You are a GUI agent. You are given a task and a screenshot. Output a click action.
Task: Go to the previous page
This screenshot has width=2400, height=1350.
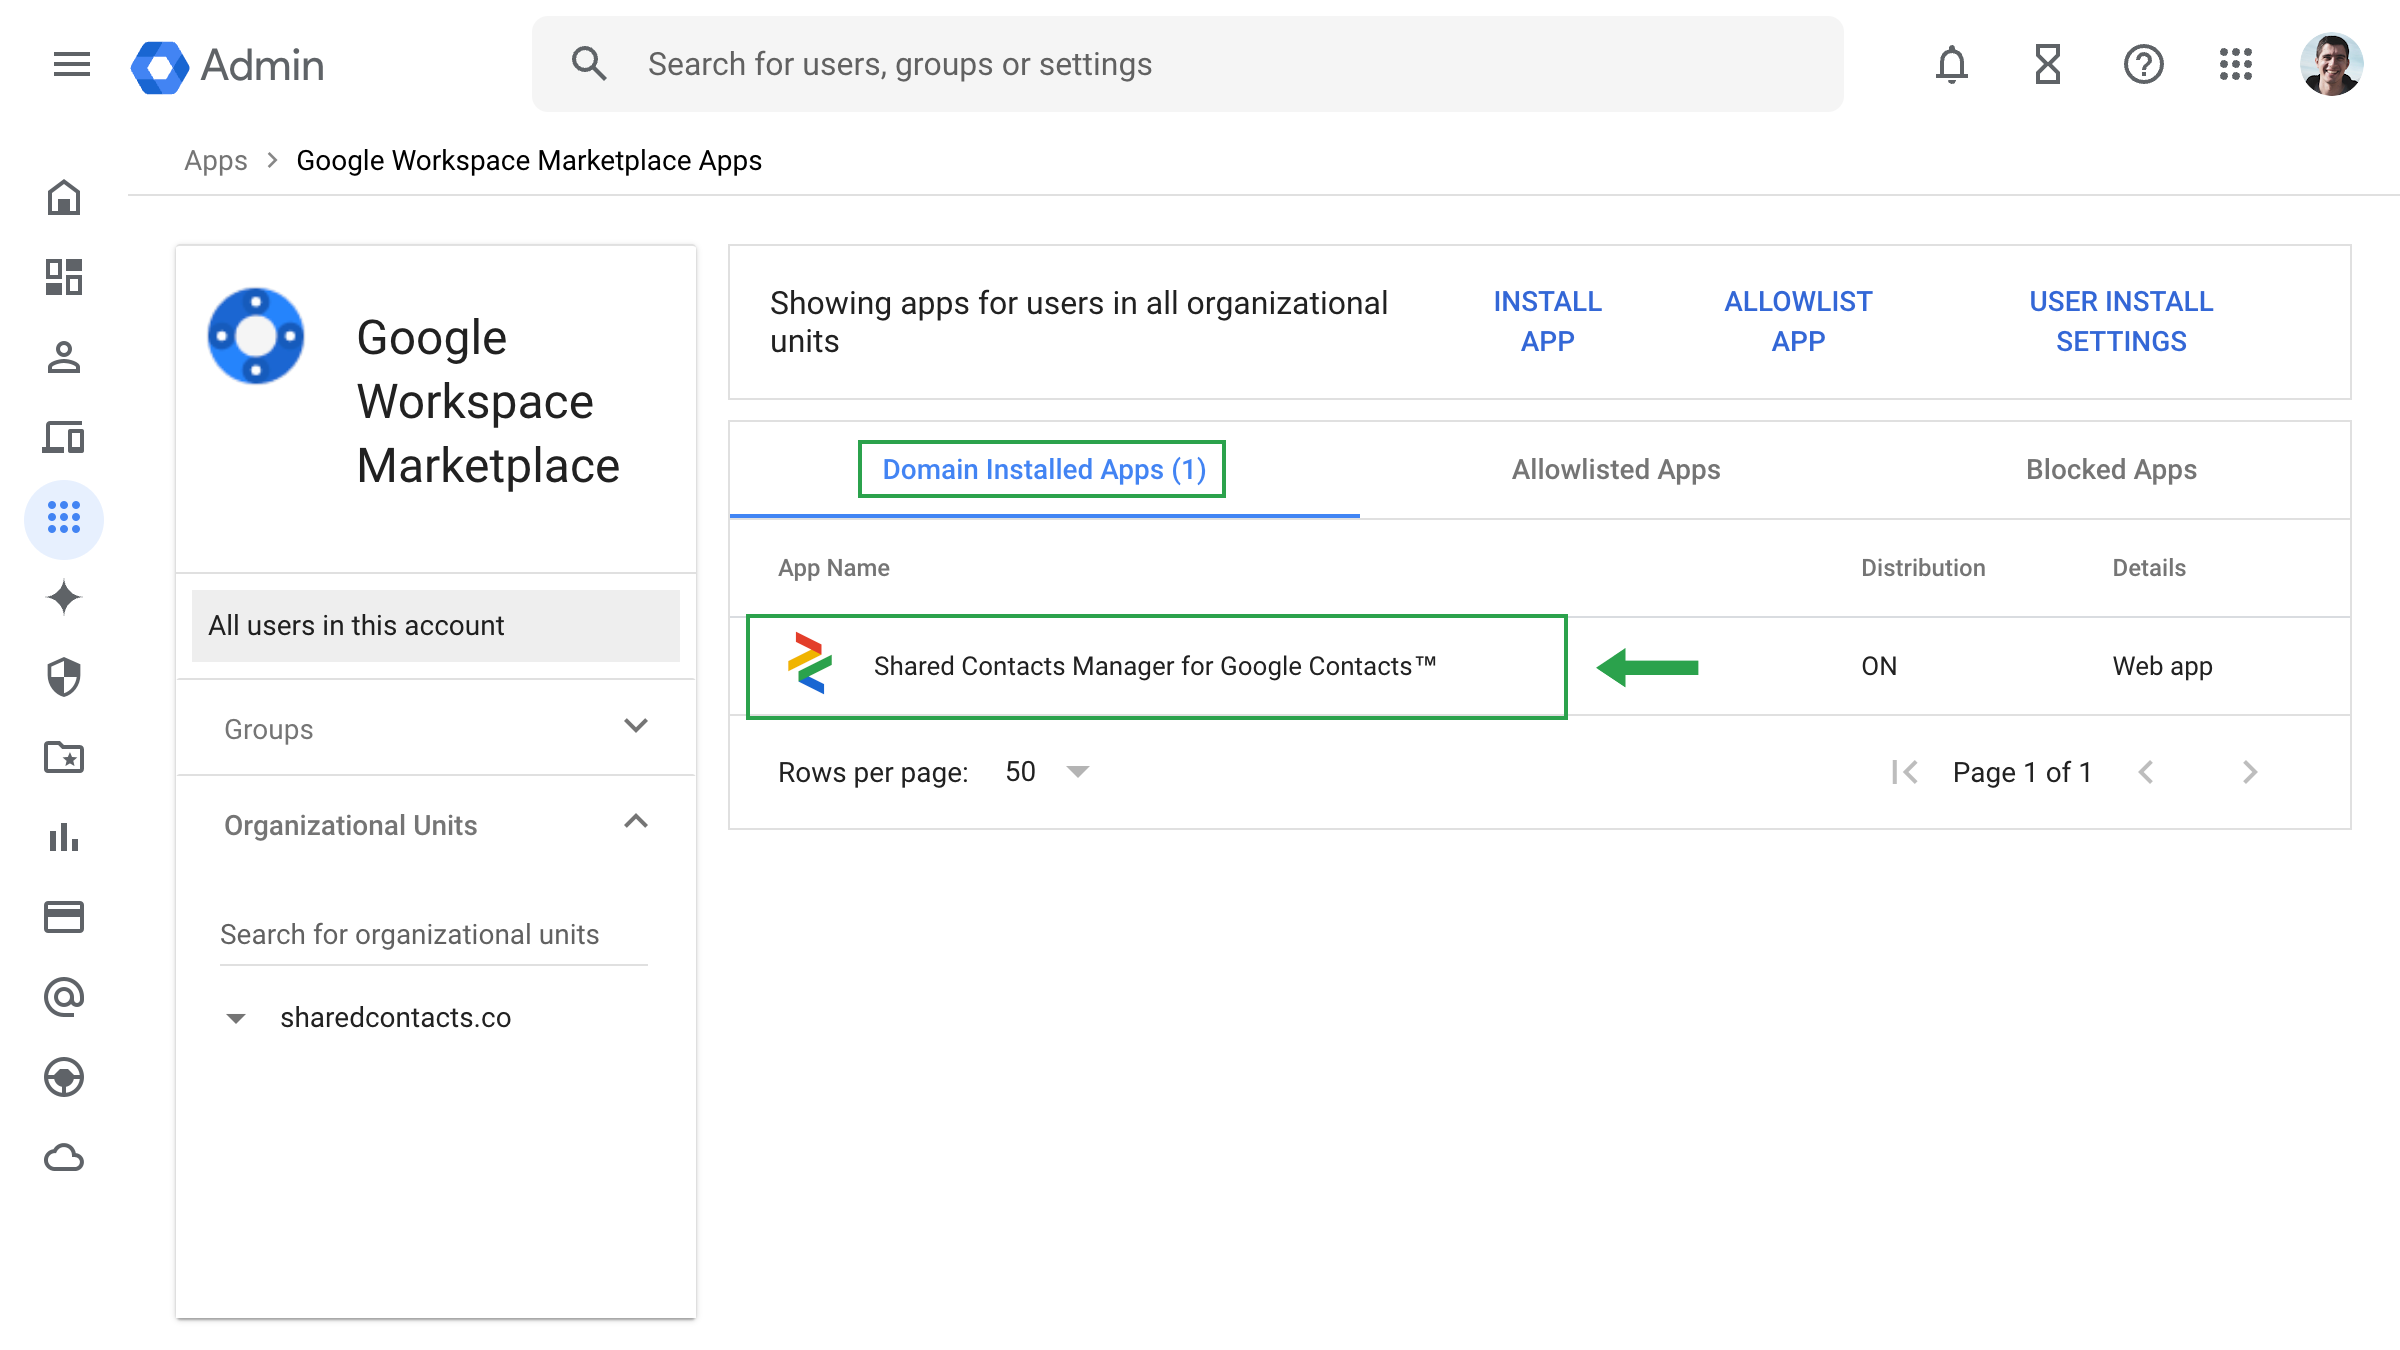(x=2146, y=772)
